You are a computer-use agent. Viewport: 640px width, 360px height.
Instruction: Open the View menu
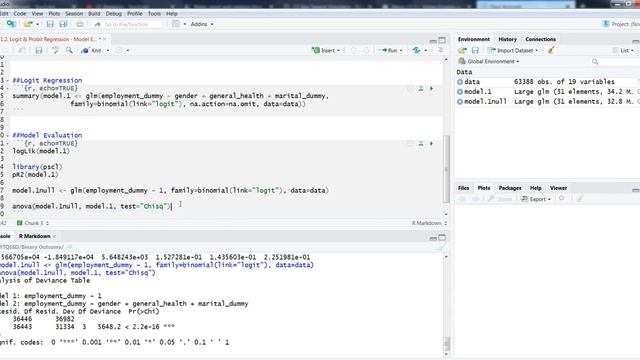[x=37, y=13]
